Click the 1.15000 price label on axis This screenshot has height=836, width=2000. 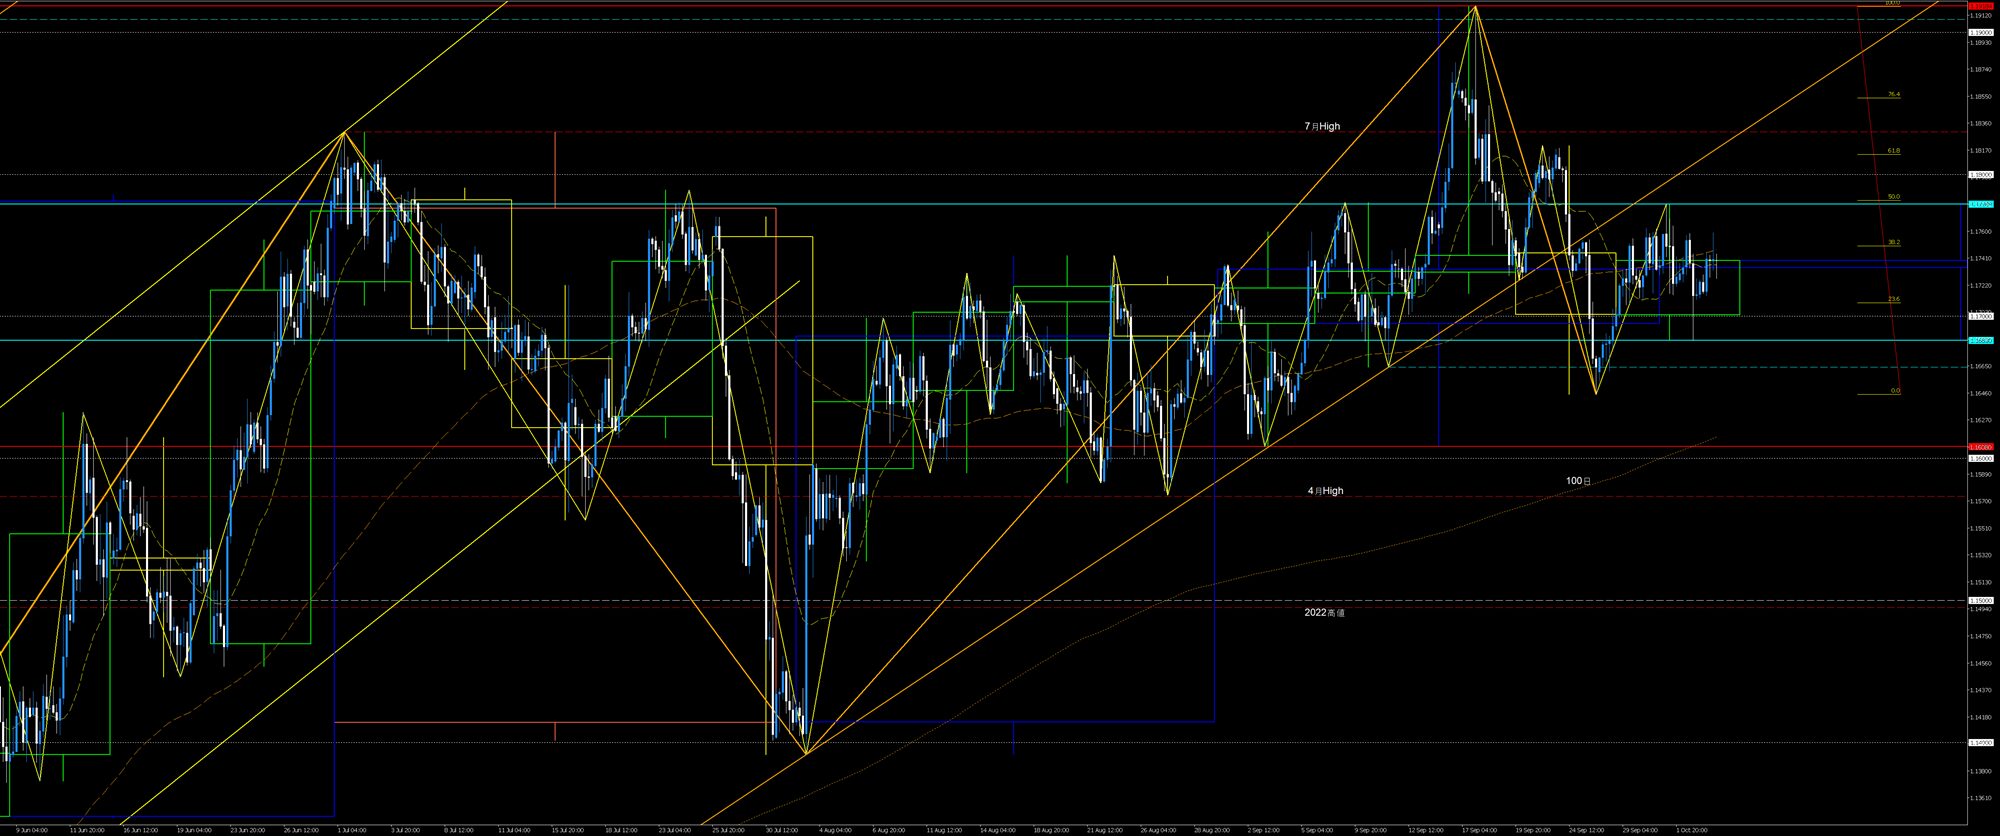1980,601
